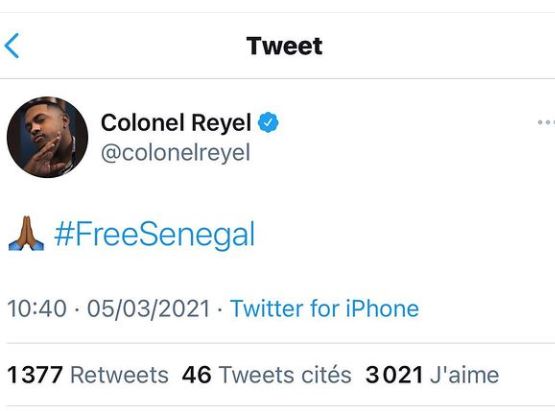Open the @colonelreyel handle
555x411 pixels.
tap(176, 153)
